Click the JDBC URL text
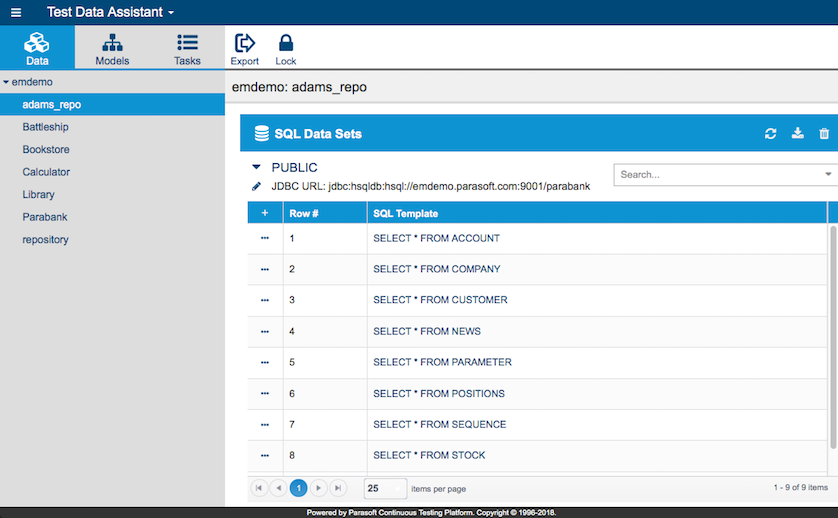This screenshot has height=518, width=838. [x=431, y=186]
